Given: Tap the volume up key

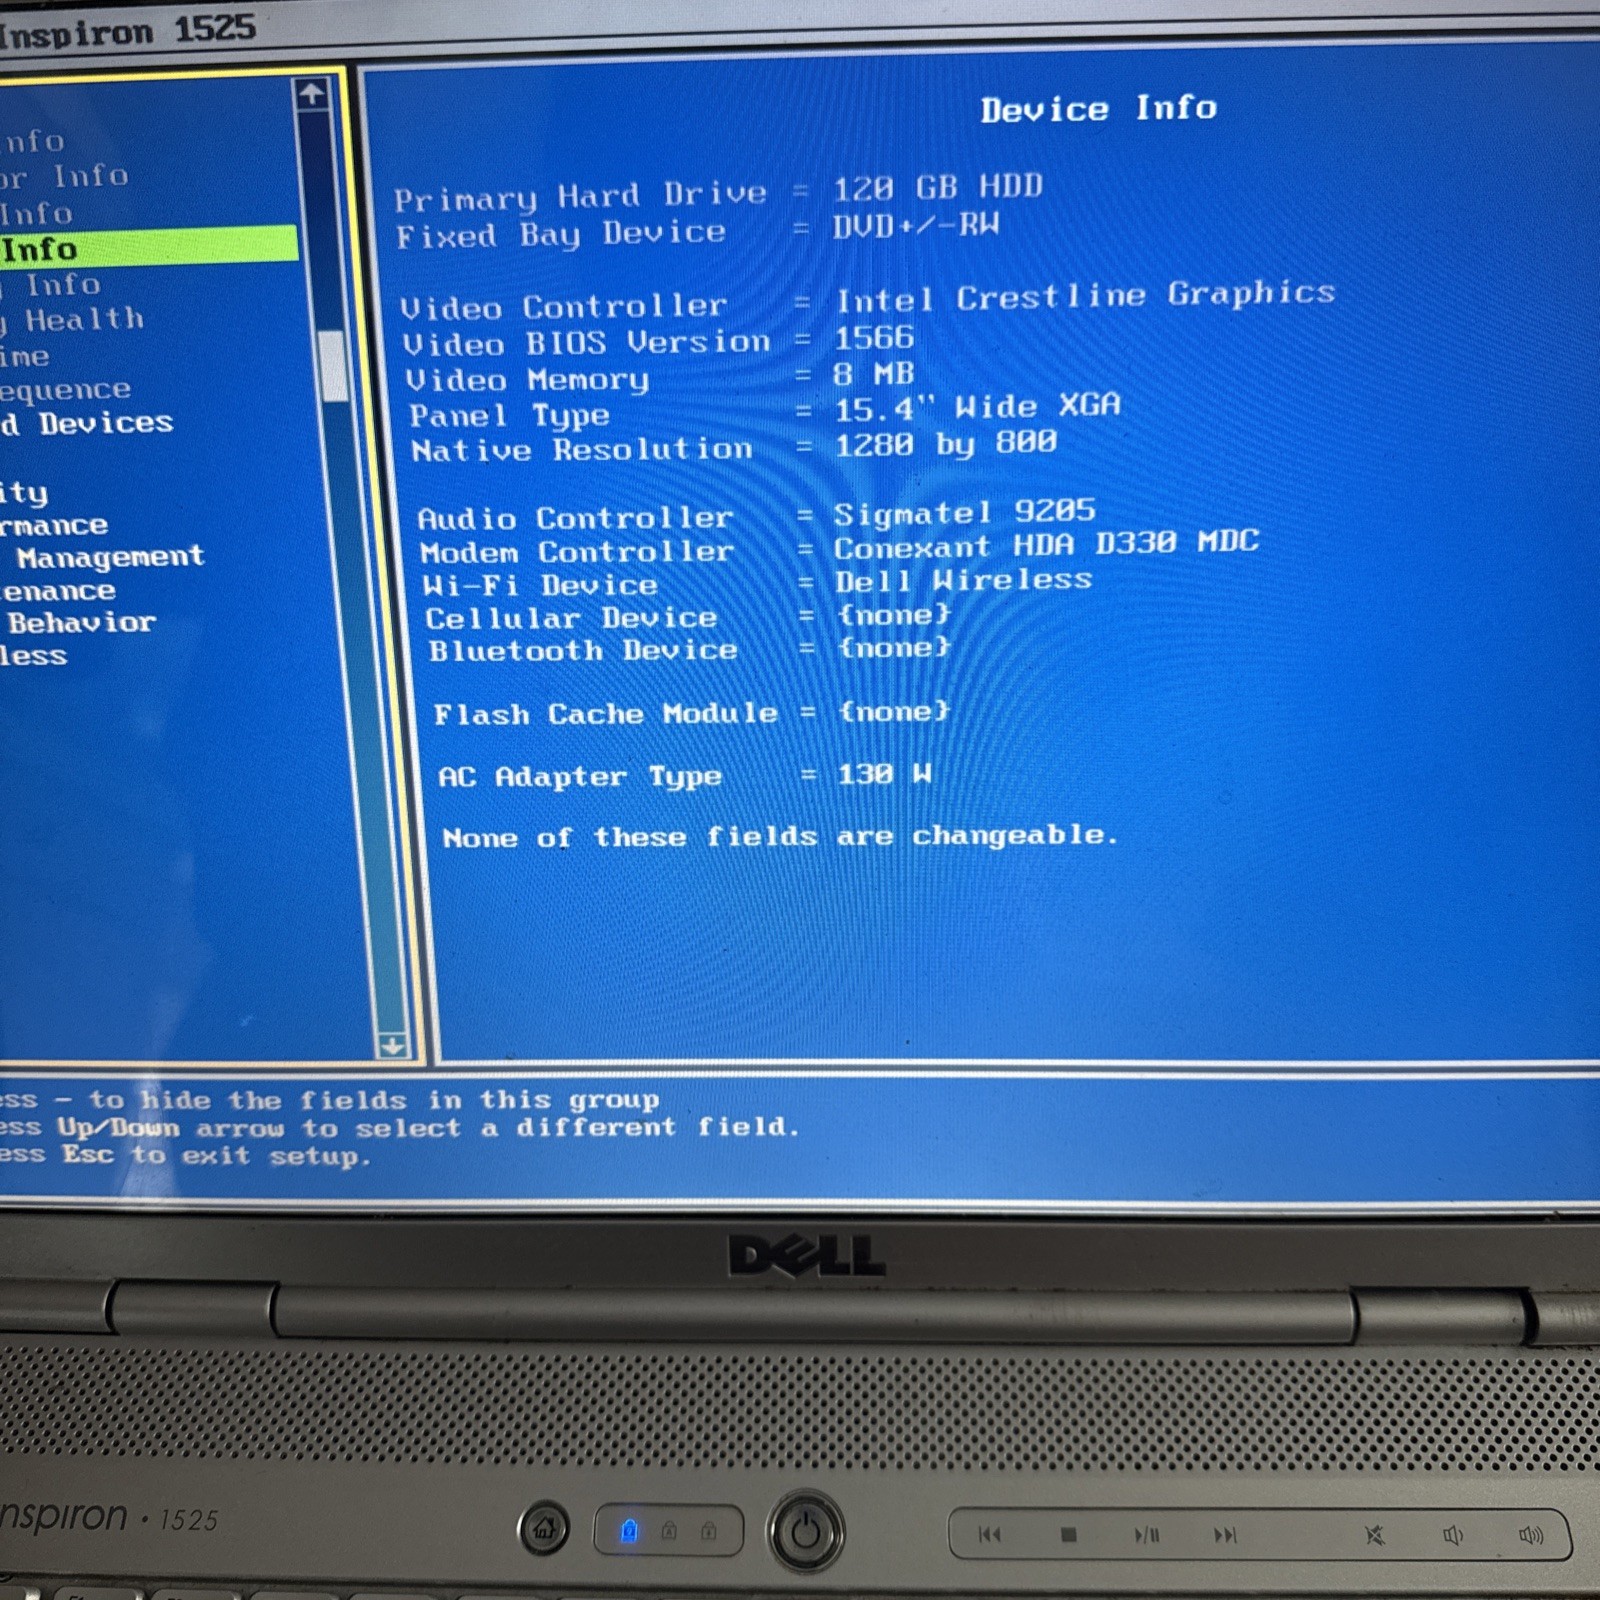Looking at the screenshot, I should coord(1531,1535).
